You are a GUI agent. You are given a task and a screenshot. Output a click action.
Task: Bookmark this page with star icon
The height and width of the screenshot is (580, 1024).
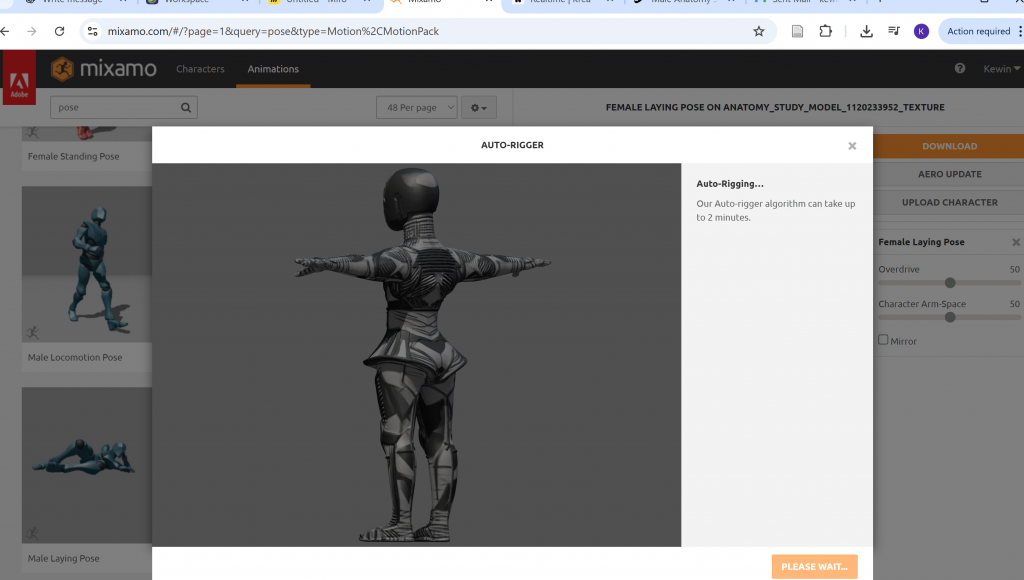pos(759,31)
